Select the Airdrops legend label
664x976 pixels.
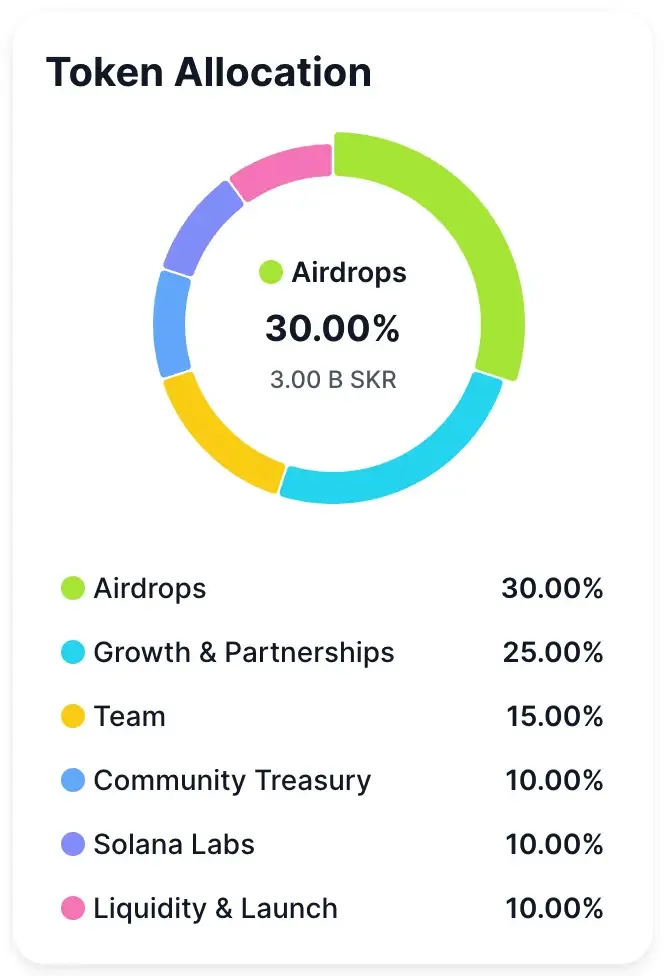(150, 588)
